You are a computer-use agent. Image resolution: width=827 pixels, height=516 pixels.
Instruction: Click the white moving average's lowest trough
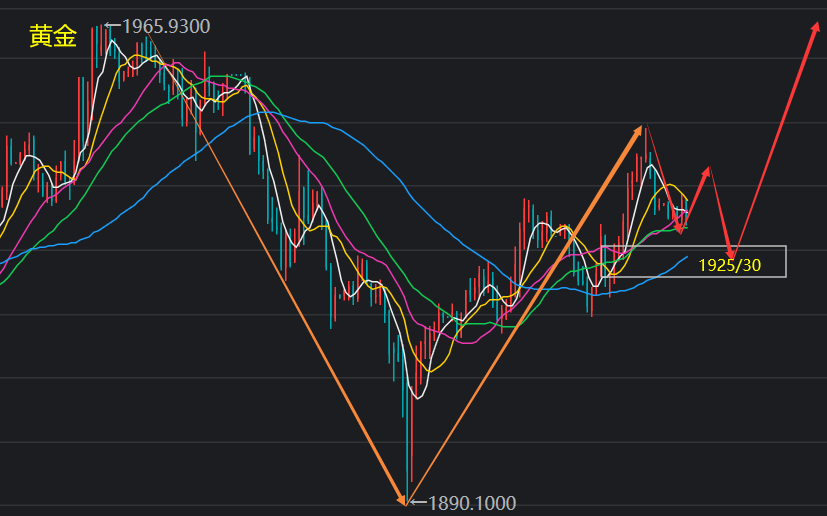(x=416, y=397)
